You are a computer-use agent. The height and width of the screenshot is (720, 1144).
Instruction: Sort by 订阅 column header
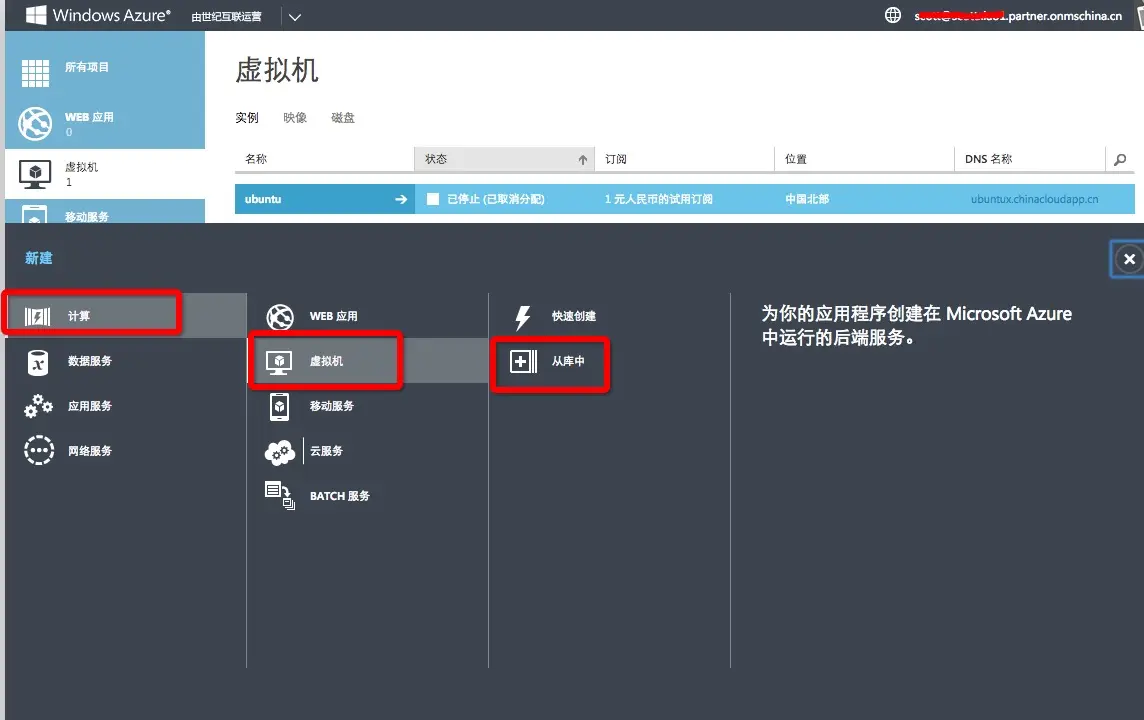point(616,159)
